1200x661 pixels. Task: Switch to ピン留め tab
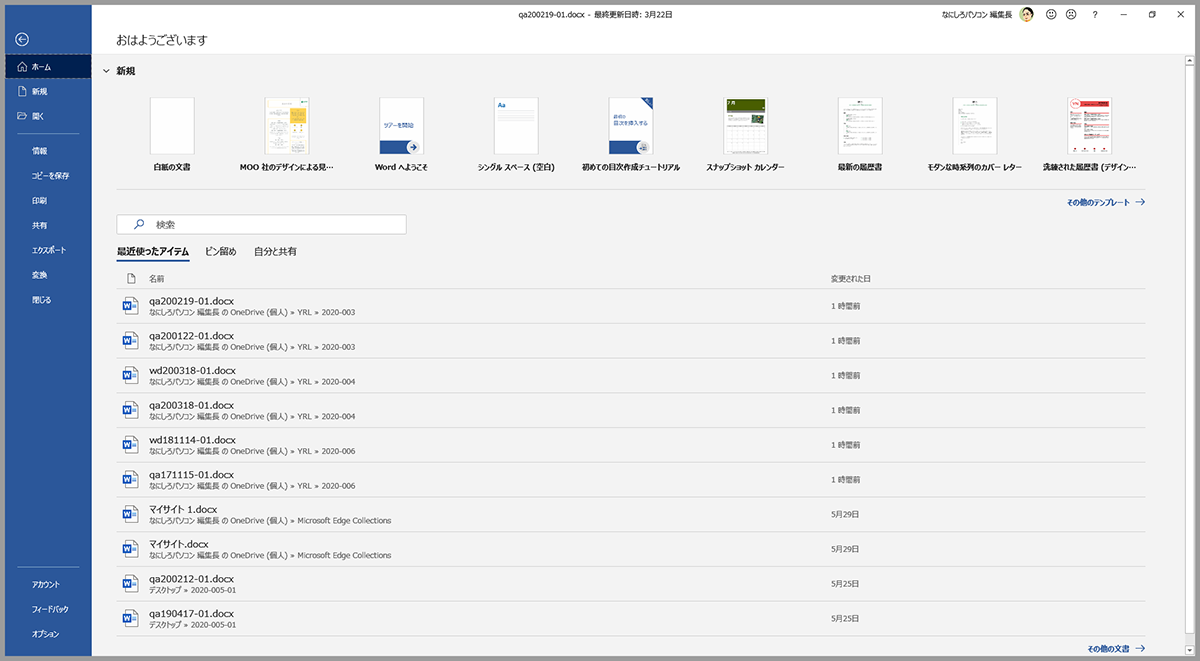point(221,252)
